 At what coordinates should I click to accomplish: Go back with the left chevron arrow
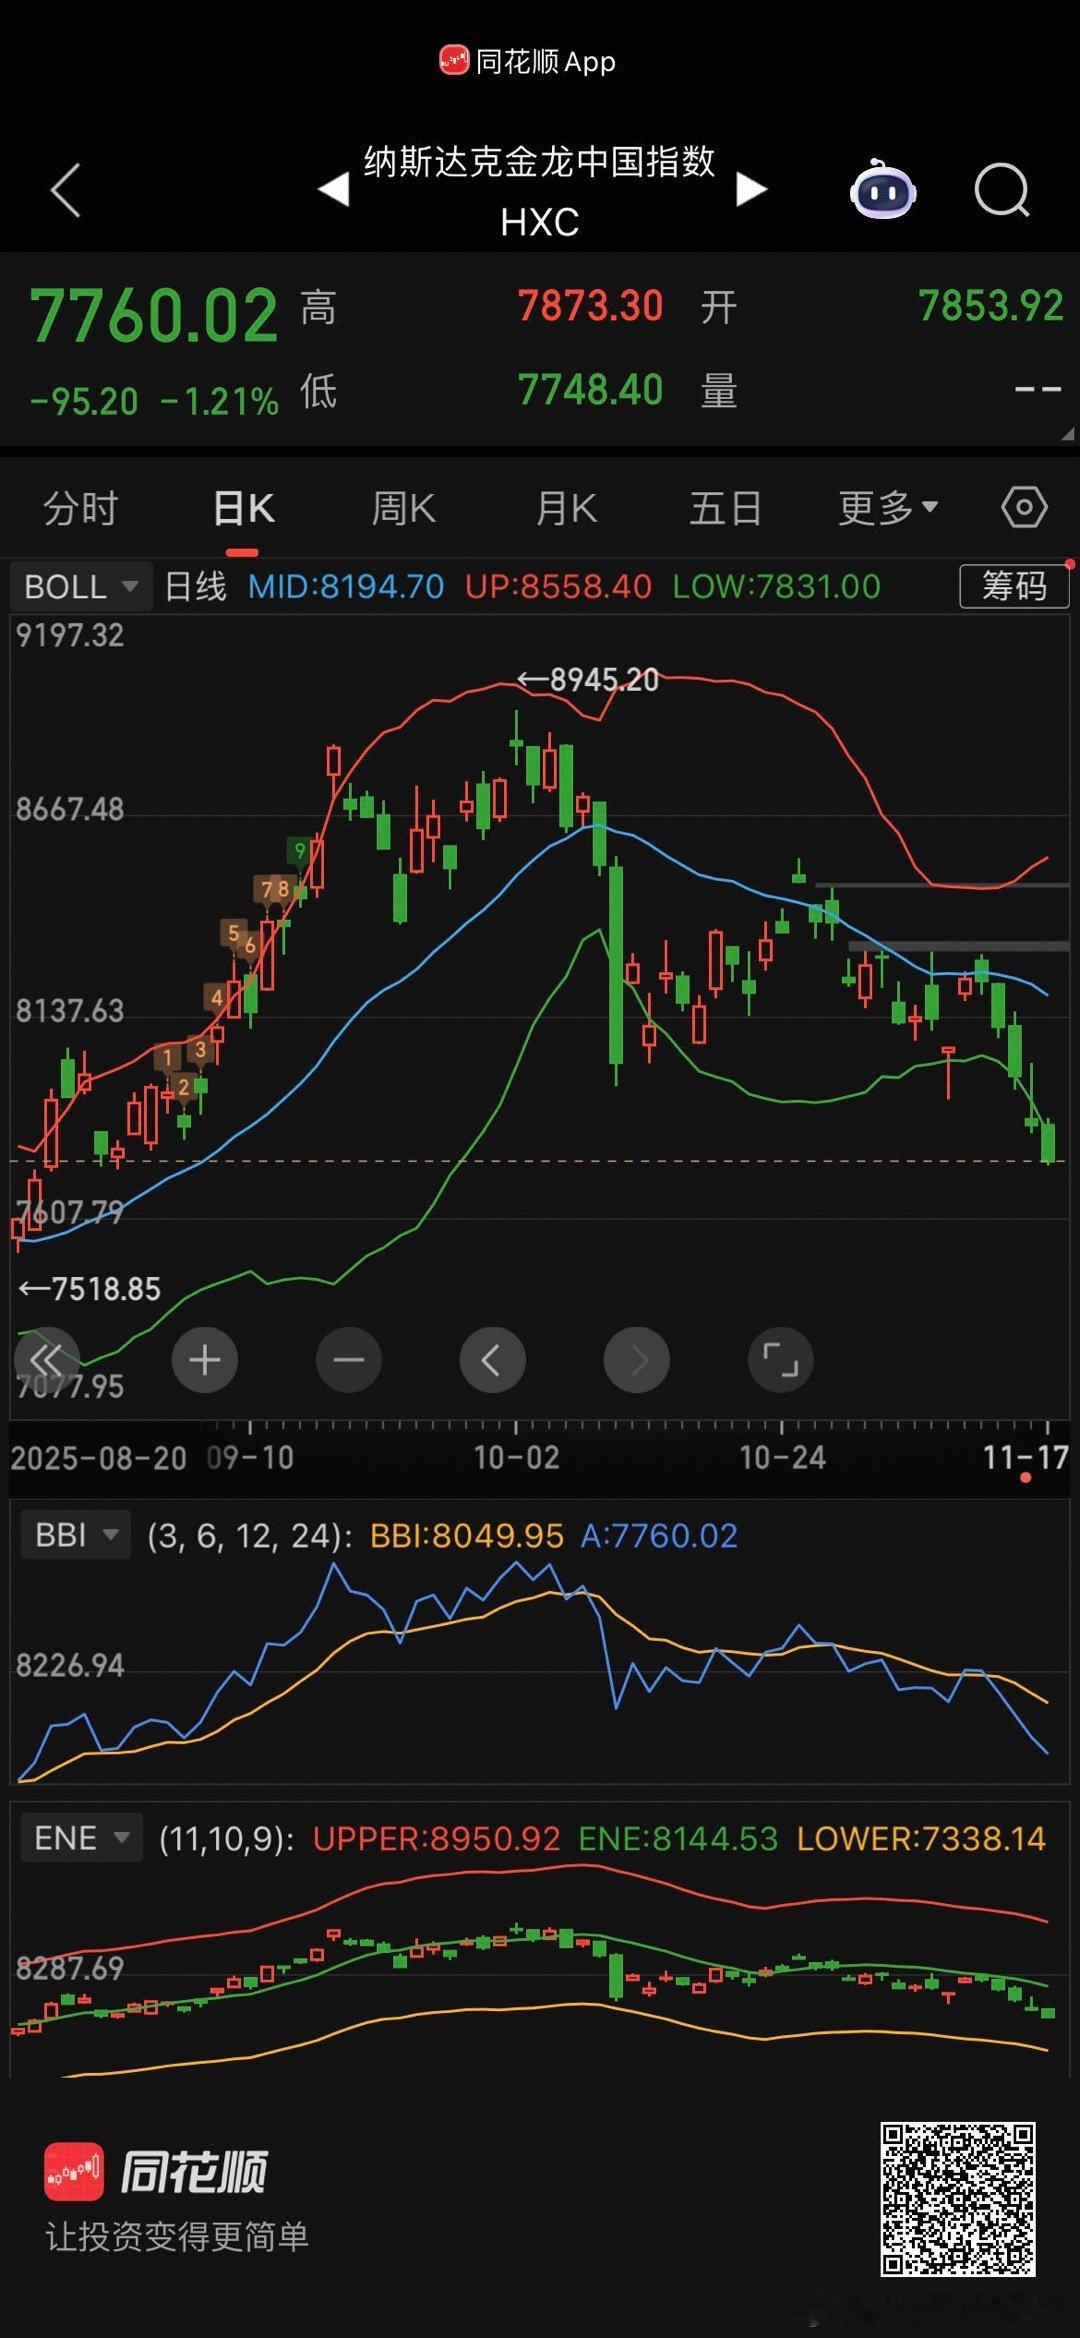(65, 190)
